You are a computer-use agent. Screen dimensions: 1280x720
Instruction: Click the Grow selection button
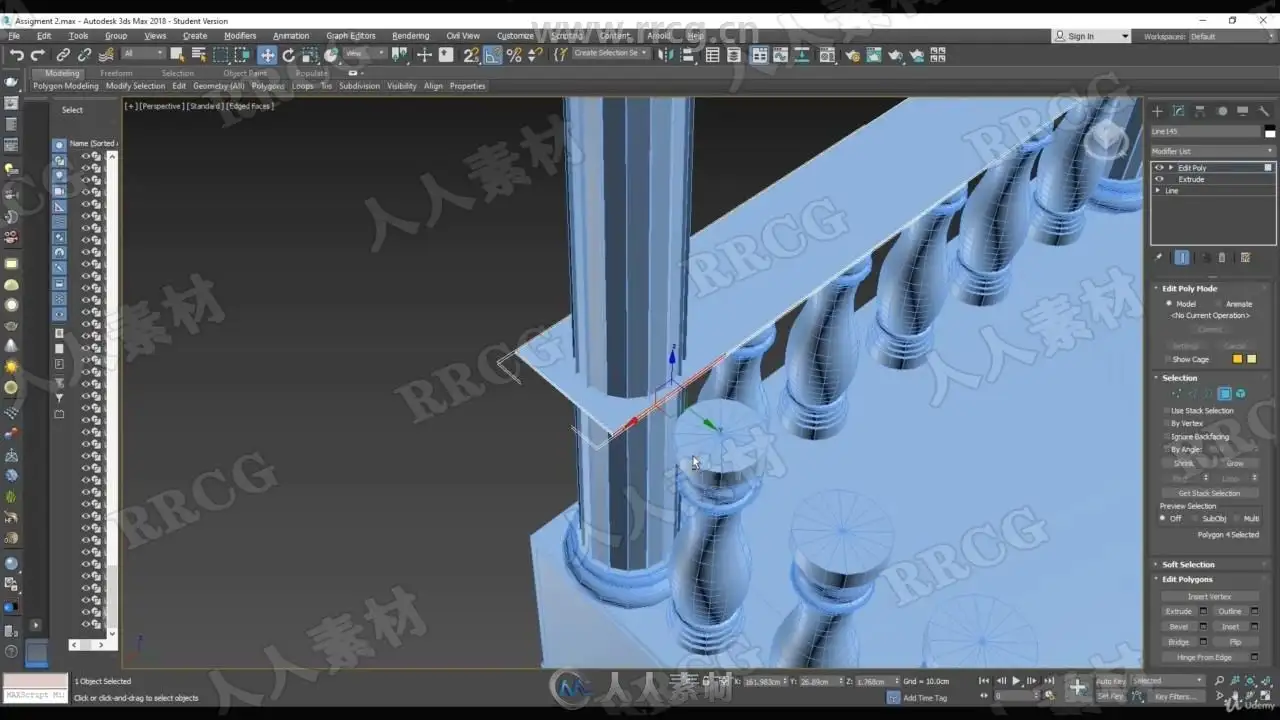(x=1235, y=463)
